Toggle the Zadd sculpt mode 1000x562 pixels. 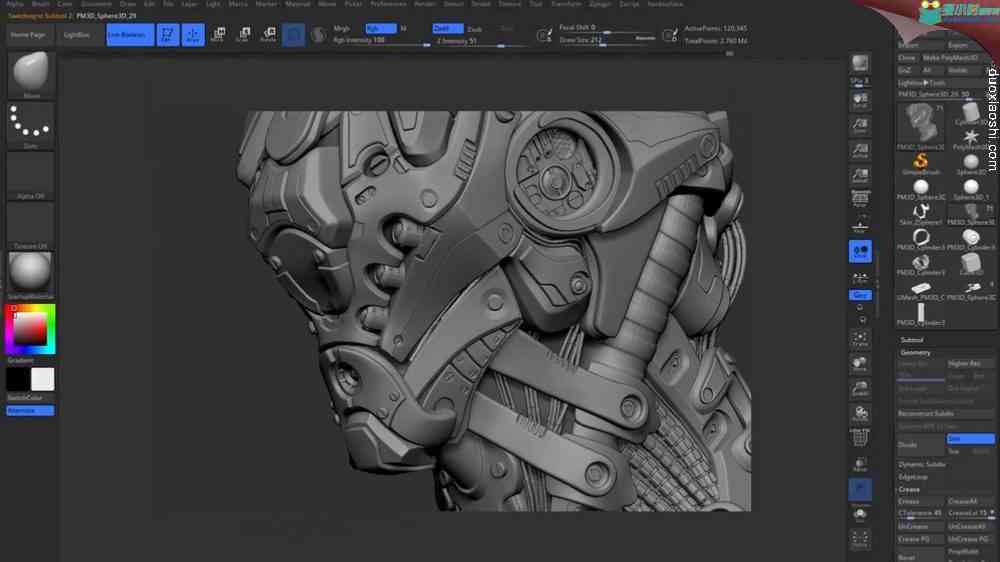tap(448, 29)
